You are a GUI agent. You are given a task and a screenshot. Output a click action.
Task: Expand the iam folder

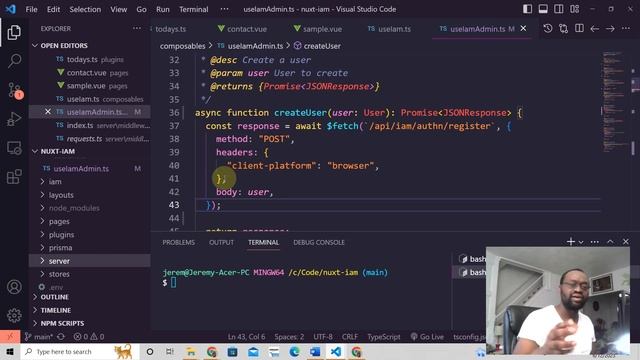pyautogui.click(x=55, y=182)
